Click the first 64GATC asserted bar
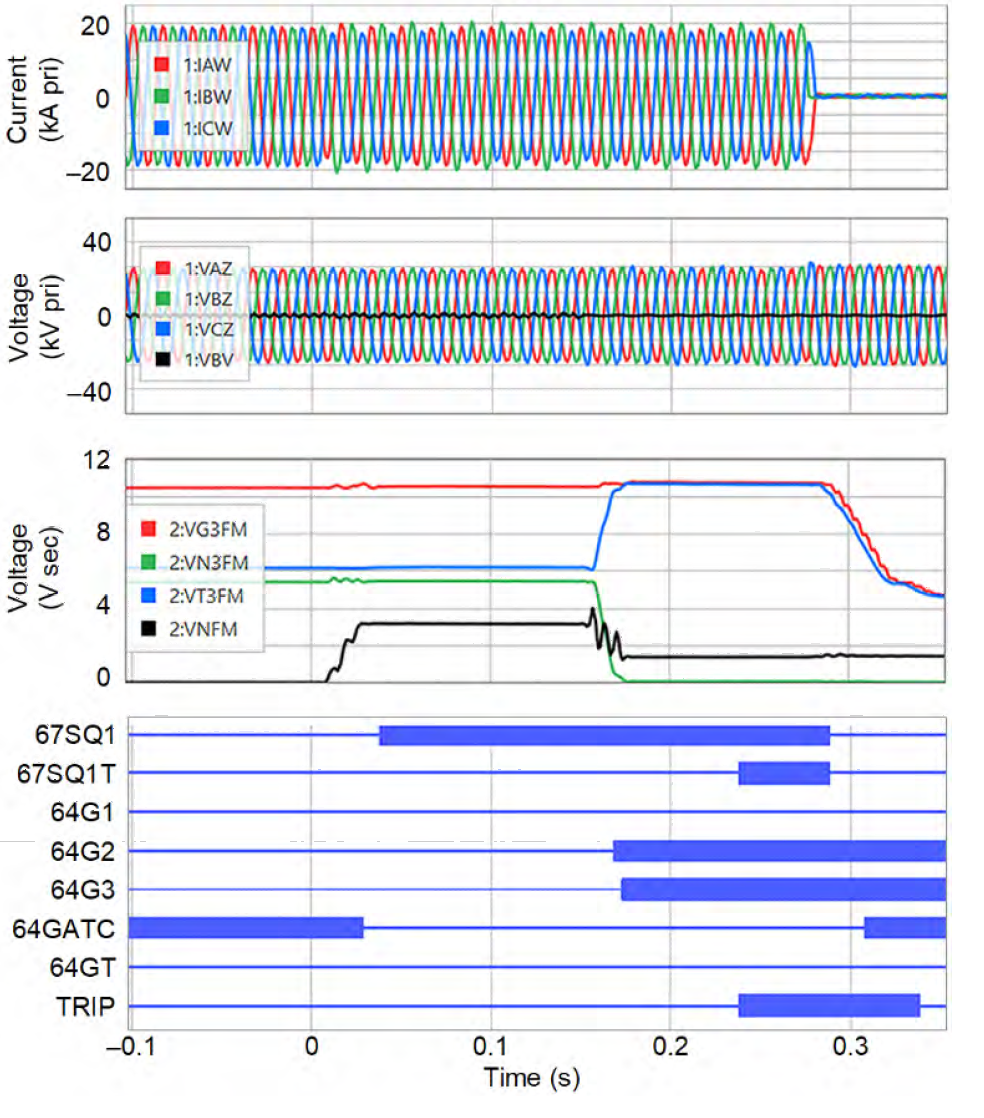The image size is (984, 1118). tap(246, 928)
